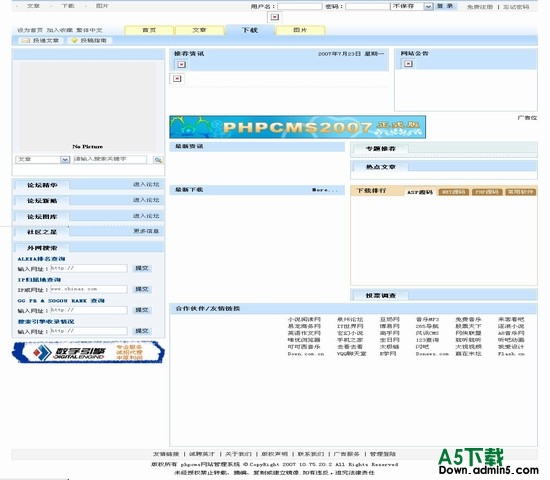This screenshot has width=550, height=480.
Task: Focus the search engine inclusion URL field
Action: pyautogui.click(x=88, y=331)
